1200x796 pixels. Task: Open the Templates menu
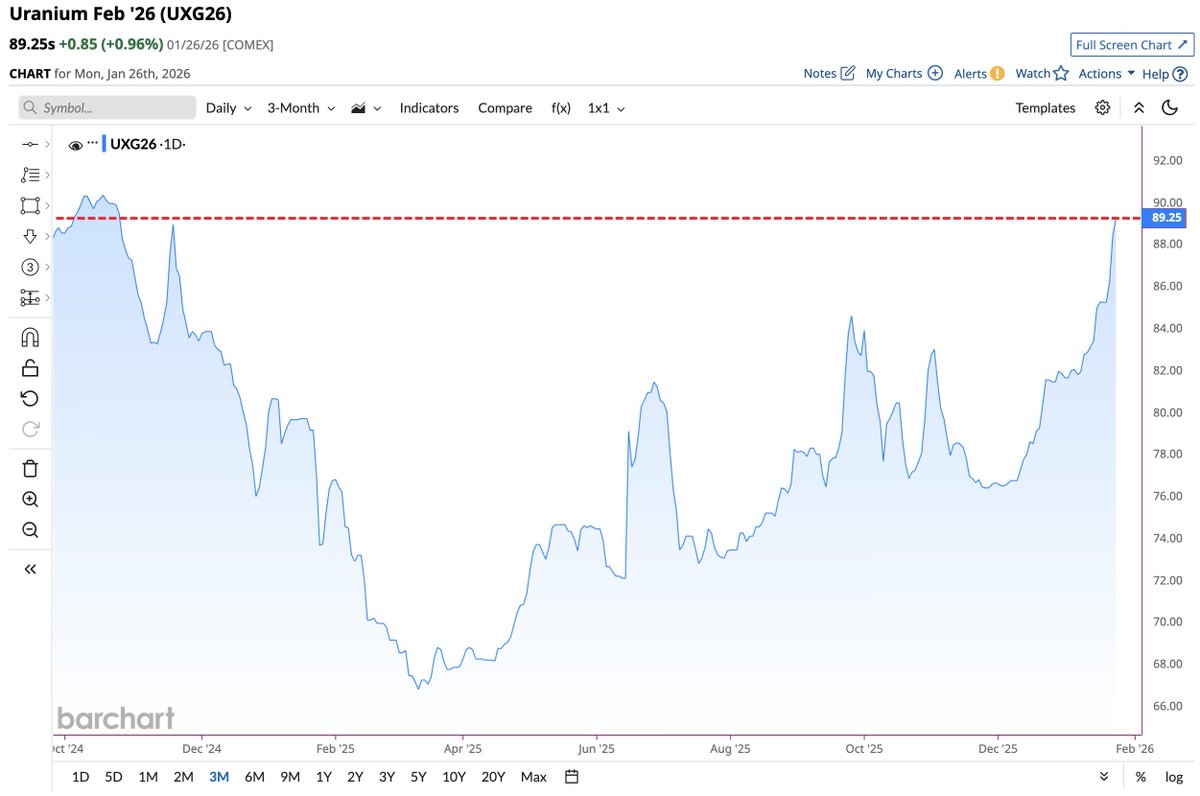point(1045,108)
